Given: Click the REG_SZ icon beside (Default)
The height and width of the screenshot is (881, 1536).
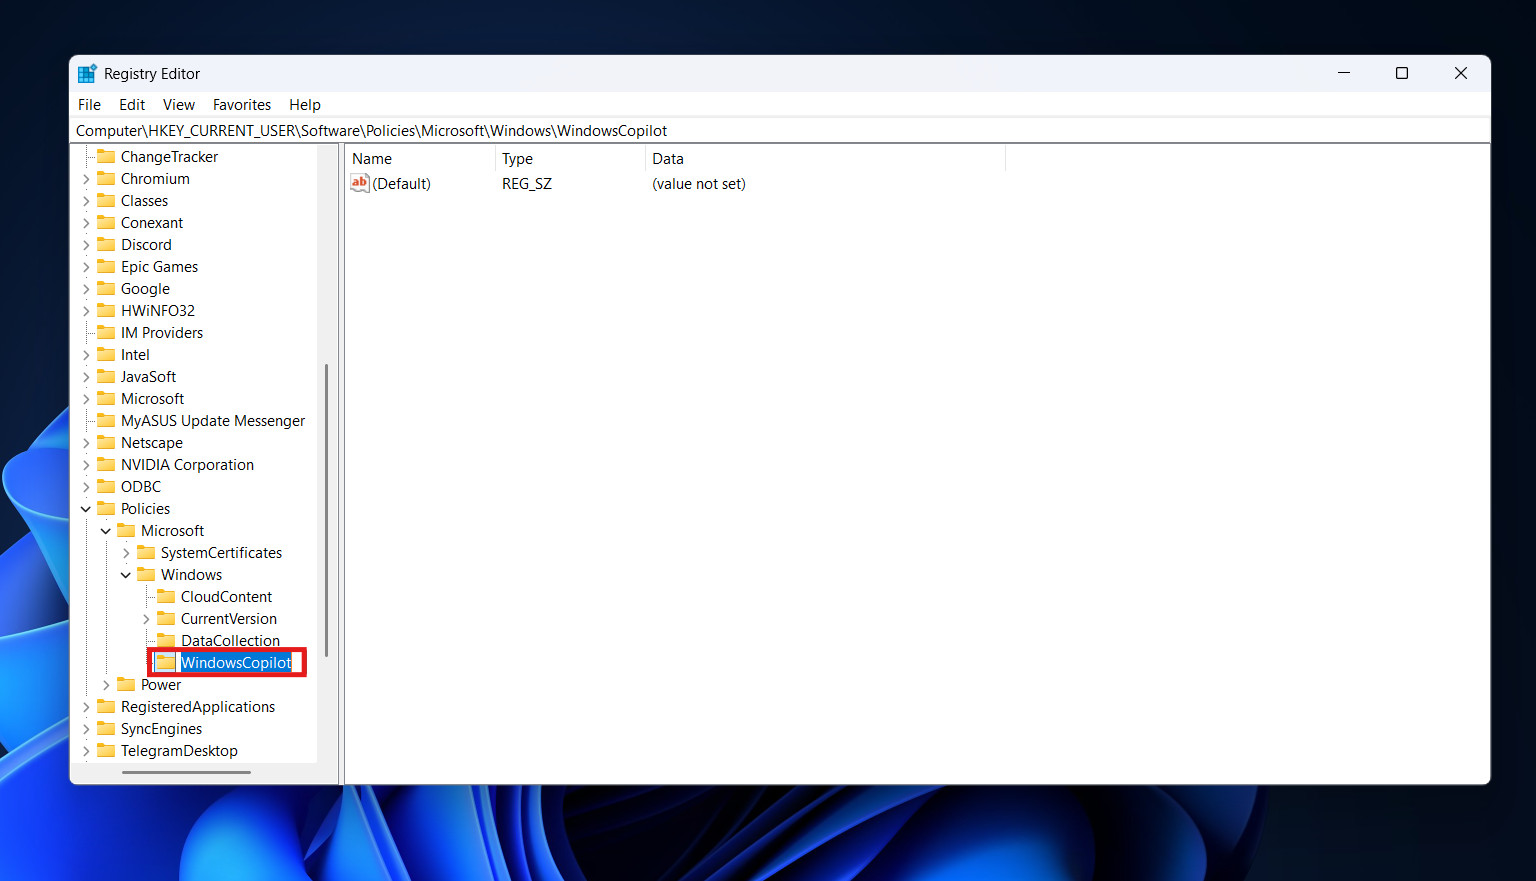Looking at the screenshot, I should point(360,183).
